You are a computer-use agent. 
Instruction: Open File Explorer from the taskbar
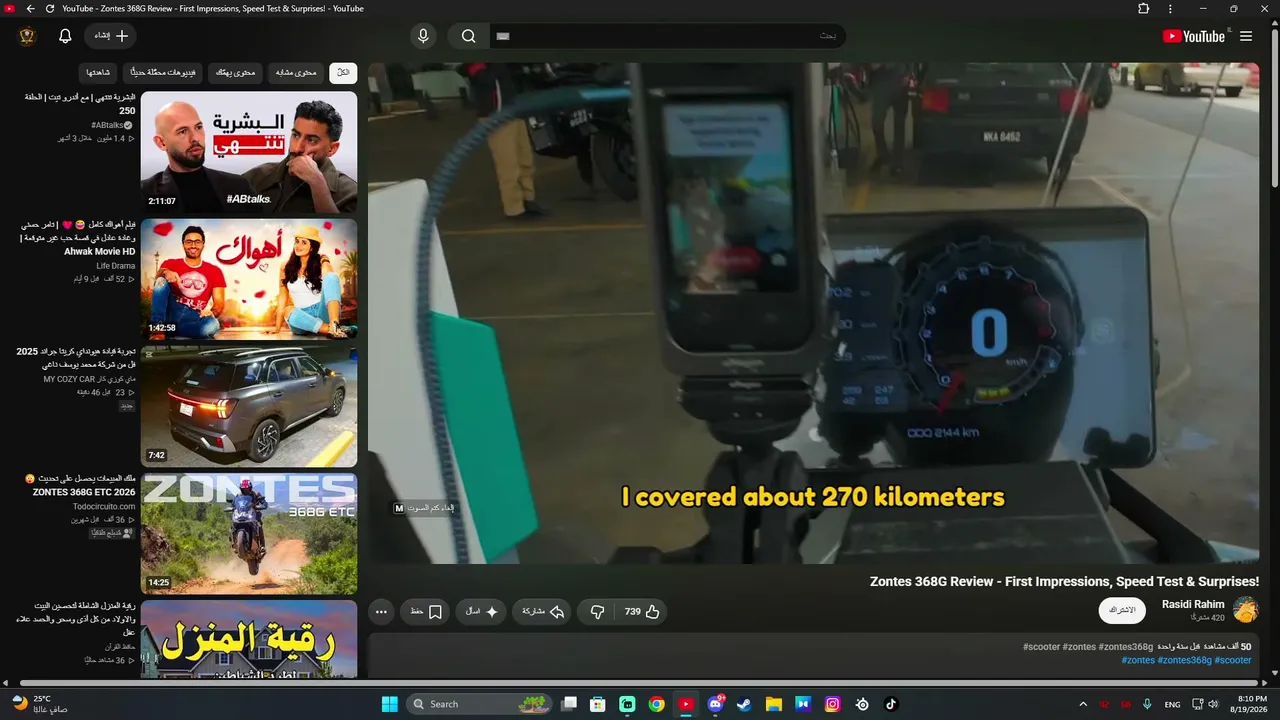[774, 704]
